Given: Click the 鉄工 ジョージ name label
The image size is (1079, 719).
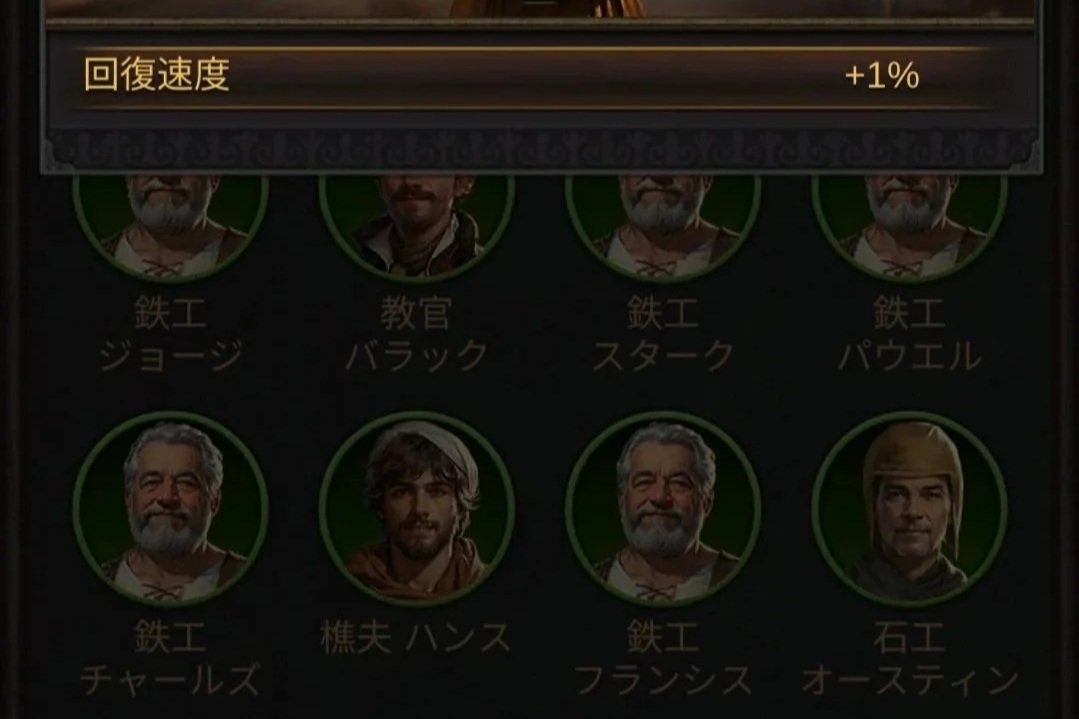Looking at the screenshot, I should 170,334.
